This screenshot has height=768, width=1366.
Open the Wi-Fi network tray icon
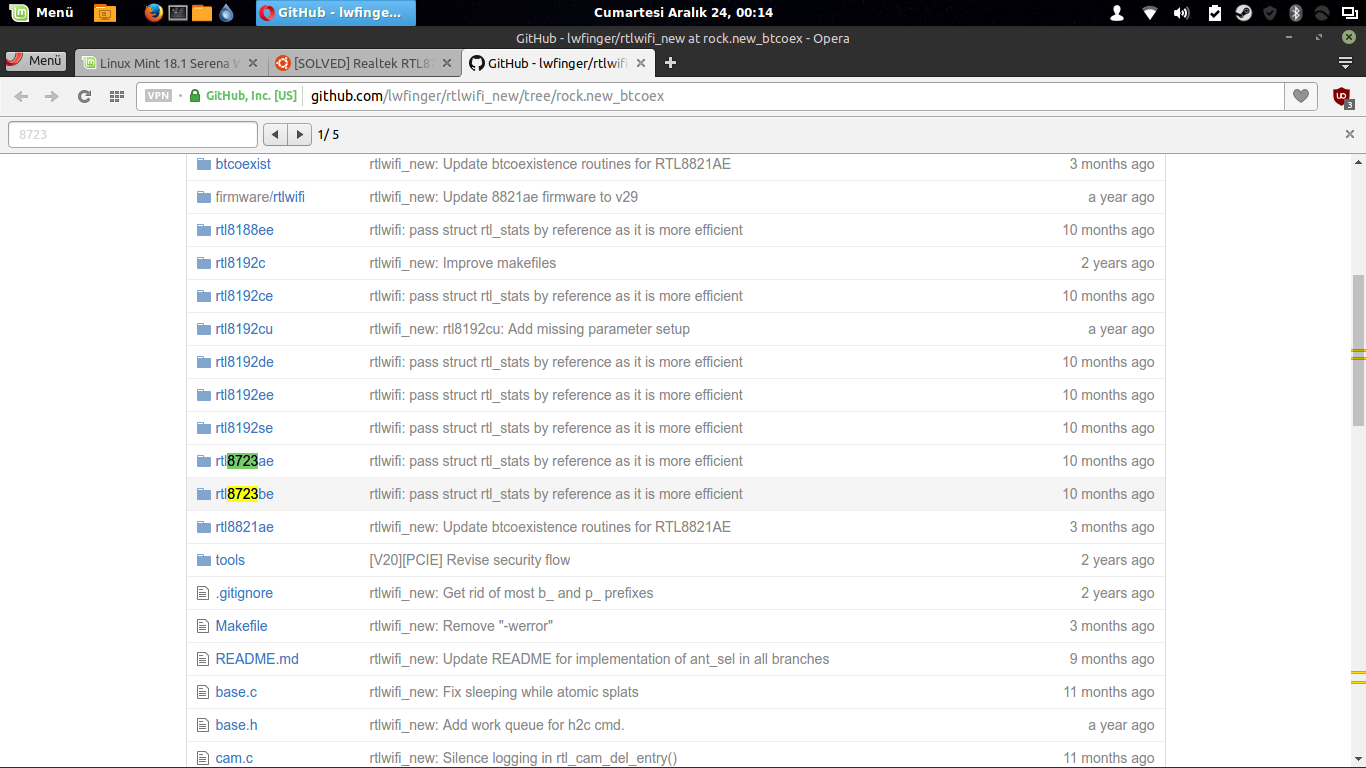(x=1149, y=13)
